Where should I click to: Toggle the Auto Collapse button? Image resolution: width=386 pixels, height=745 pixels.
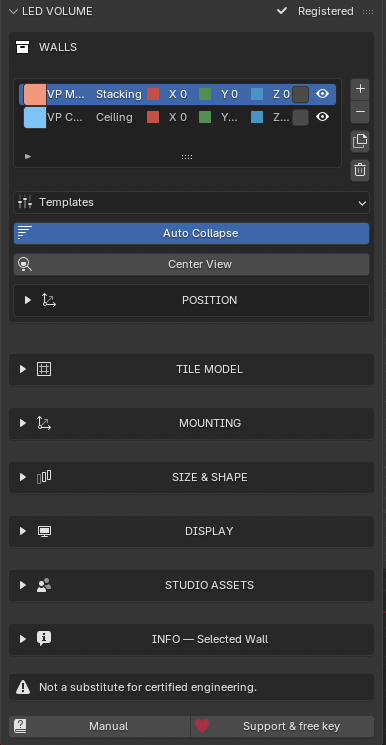[192, 233]
